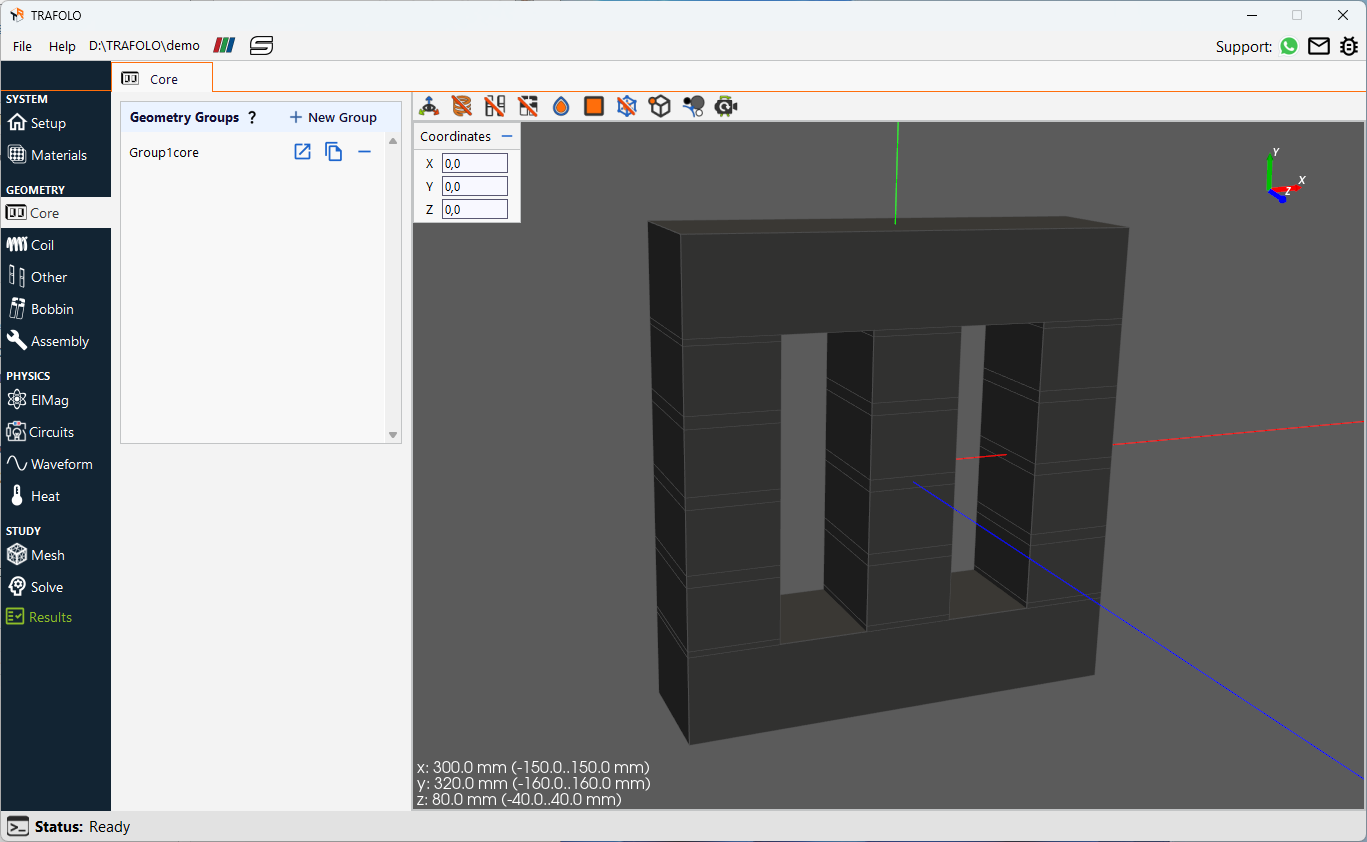Click the camera rotation animation icon
This screenshot has height=842, width=1367.
tap(725, 105)
